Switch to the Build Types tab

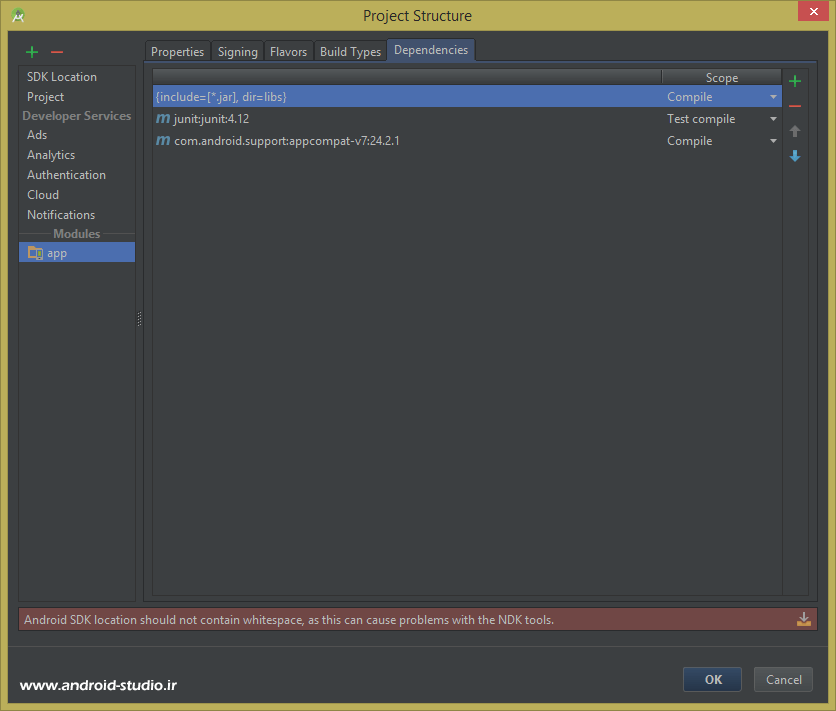[x=350, y=50]
